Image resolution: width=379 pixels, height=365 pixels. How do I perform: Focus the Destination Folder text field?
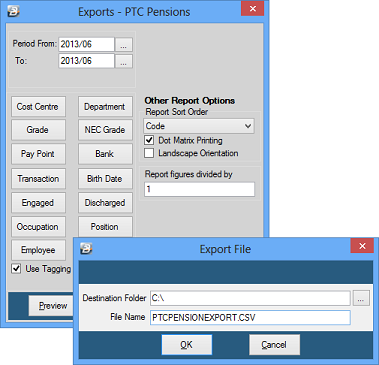[250, 298]
